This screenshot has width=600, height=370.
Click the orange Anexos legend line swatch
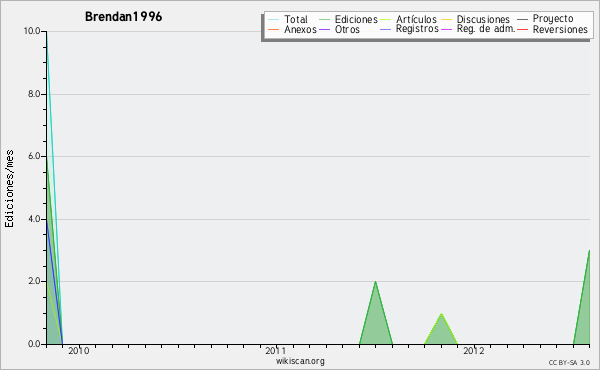click(273, 29)
